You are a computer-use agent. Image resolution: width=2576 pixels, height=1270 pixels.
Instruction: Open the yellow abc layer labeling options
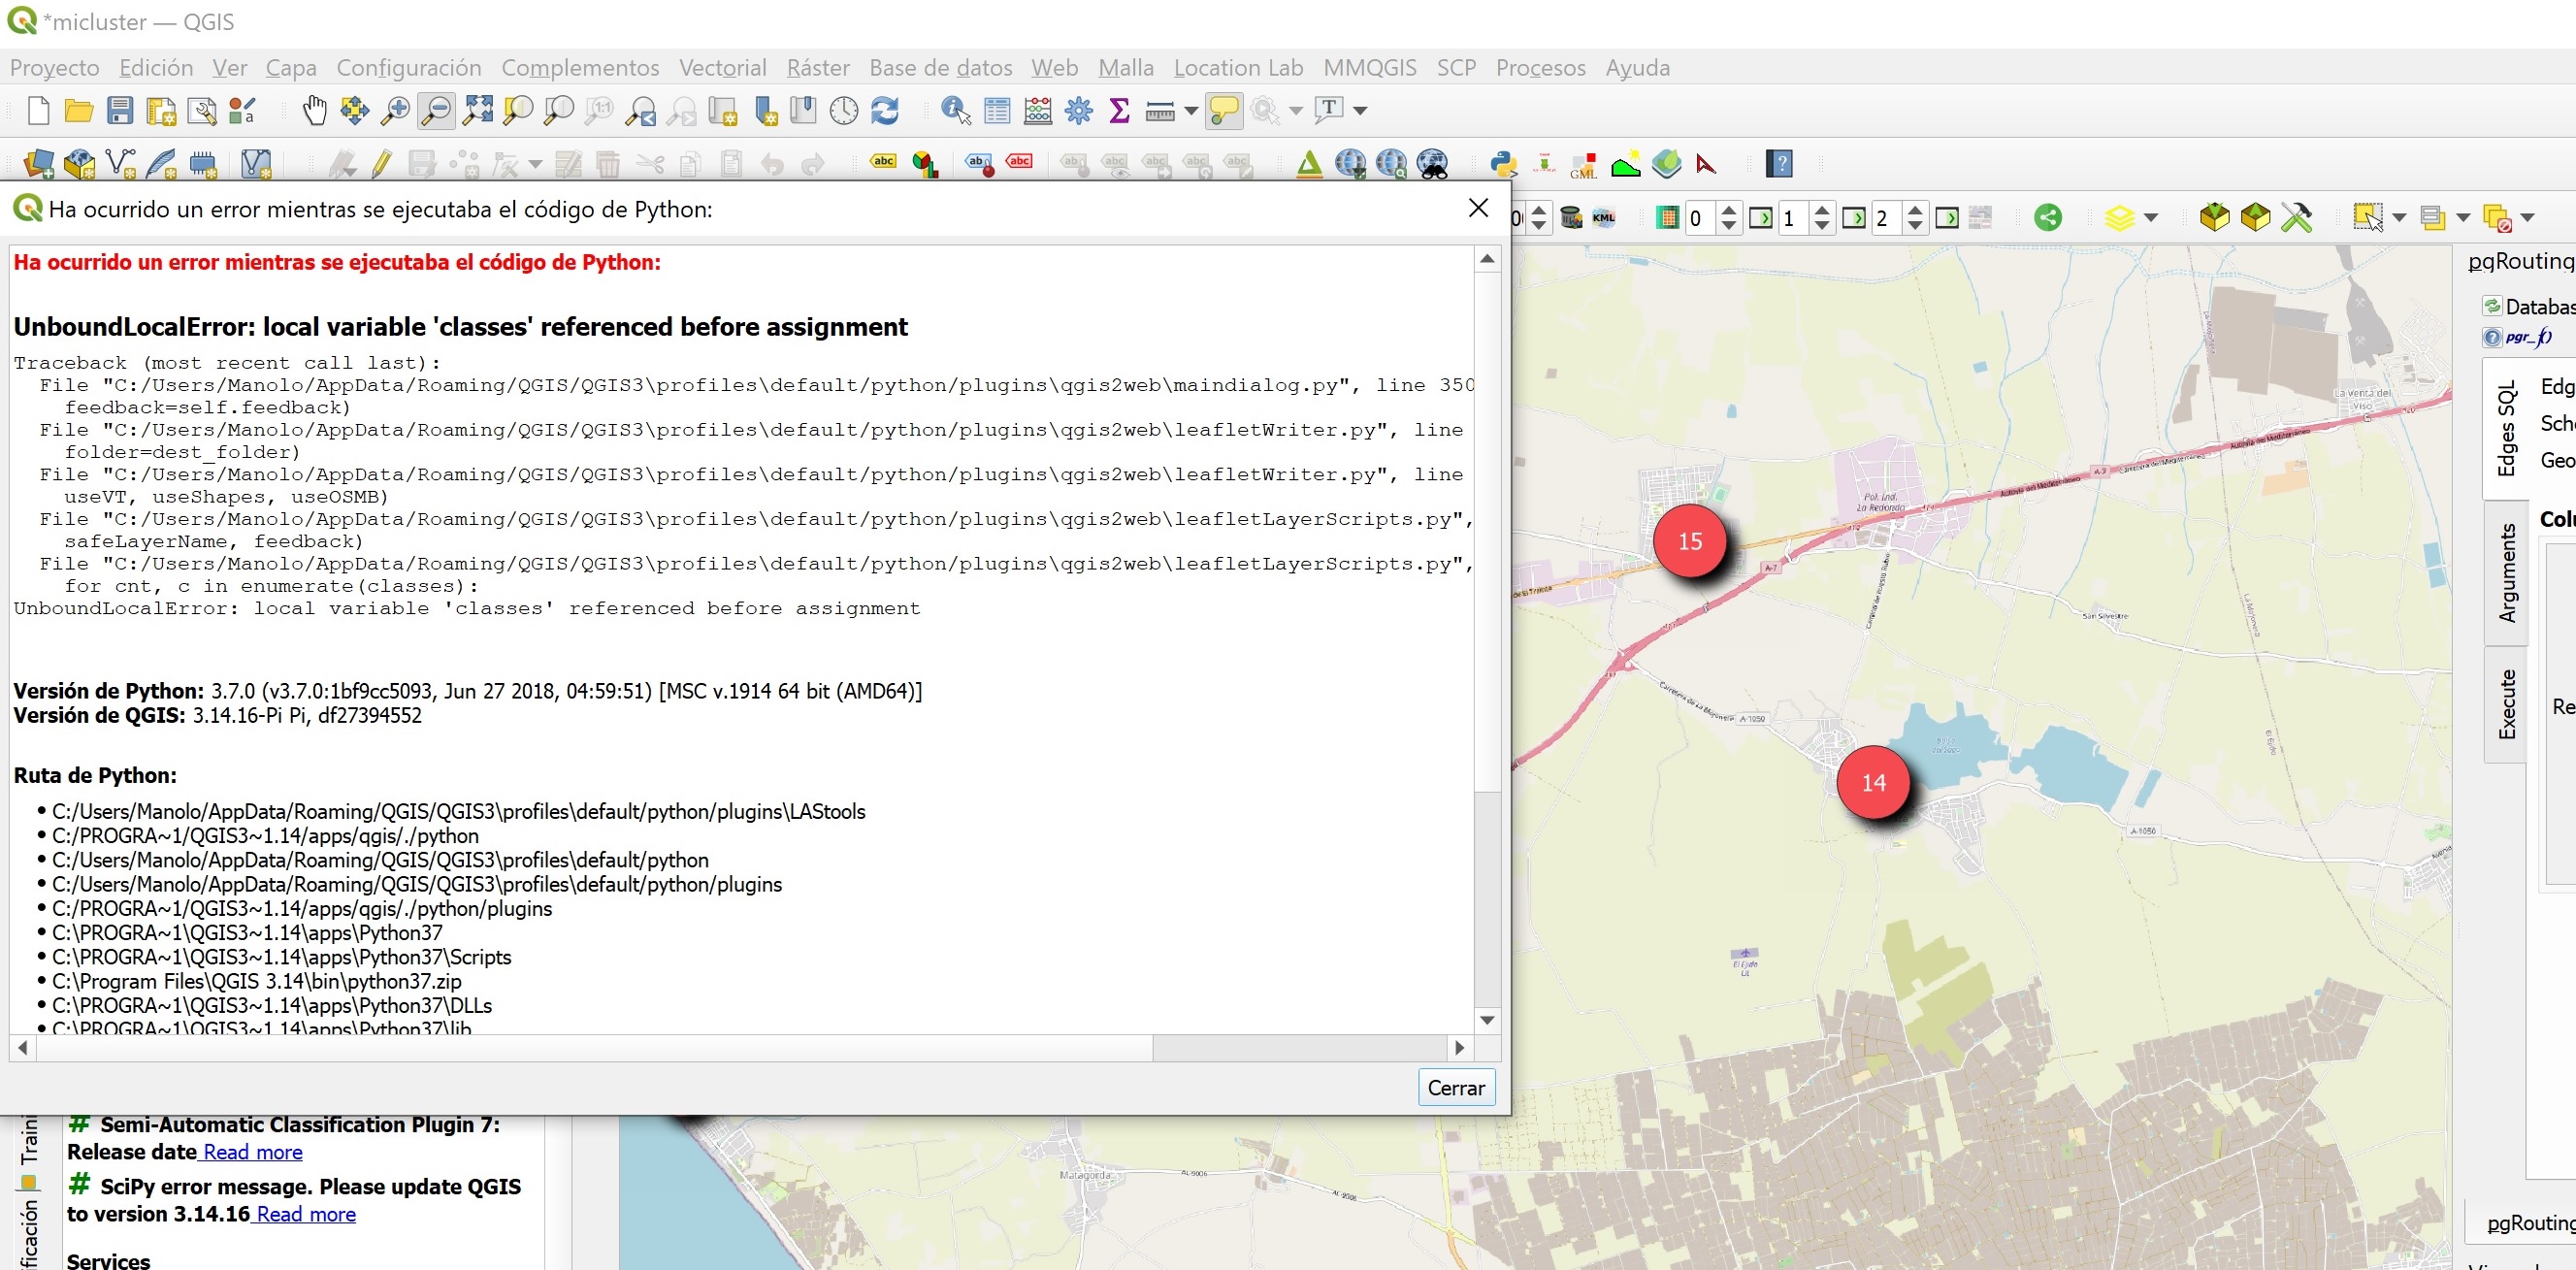pos(883,161)
